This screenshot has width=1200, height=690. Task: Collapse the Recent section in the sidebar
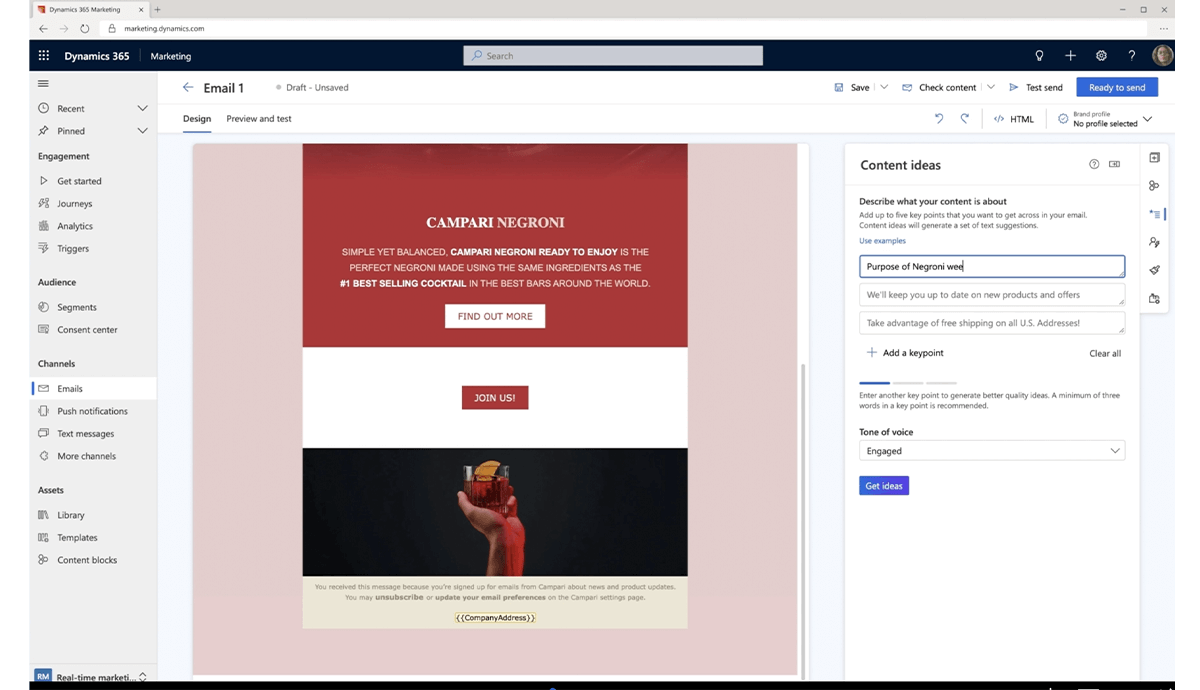point(142,108)
